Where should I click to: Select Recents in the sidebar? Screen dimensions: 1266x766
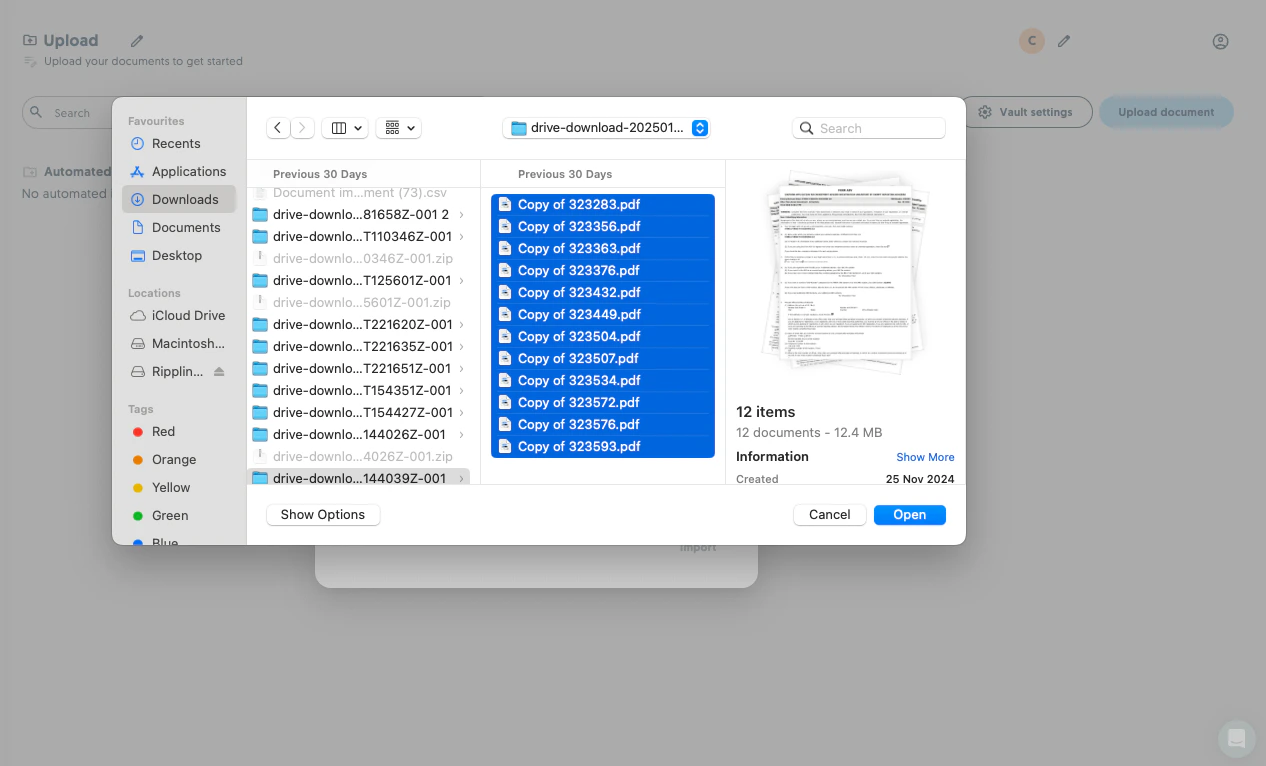(178, 143)
